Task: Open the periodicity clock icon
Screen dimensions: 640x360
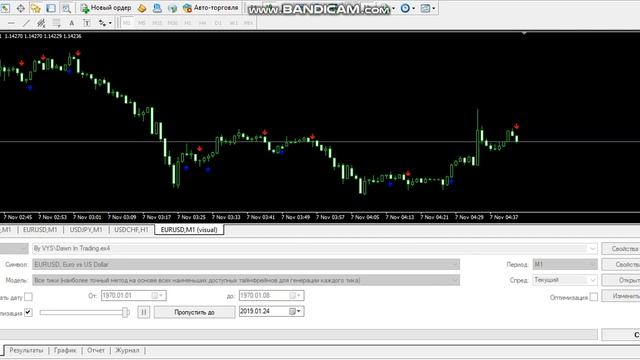Action: (405, 8)
